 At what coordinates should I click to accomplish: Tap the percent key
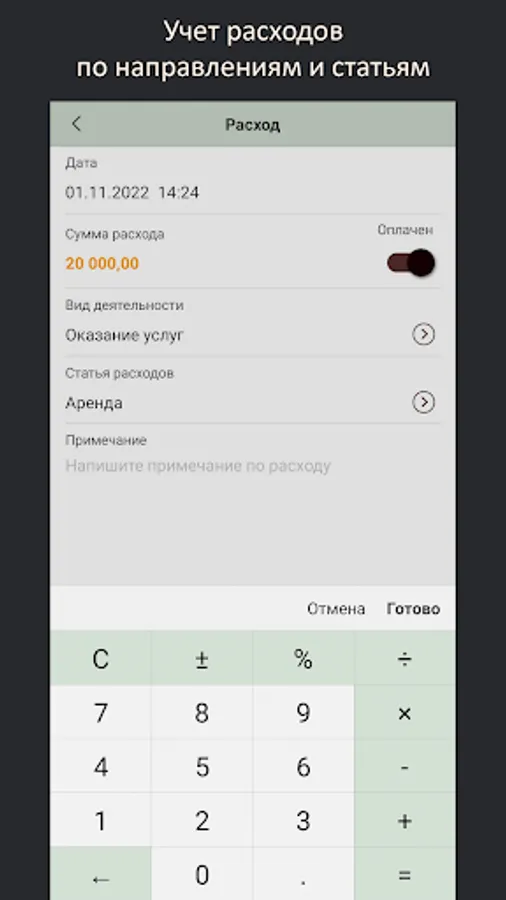pyautogui.click(x=303, y=660)
